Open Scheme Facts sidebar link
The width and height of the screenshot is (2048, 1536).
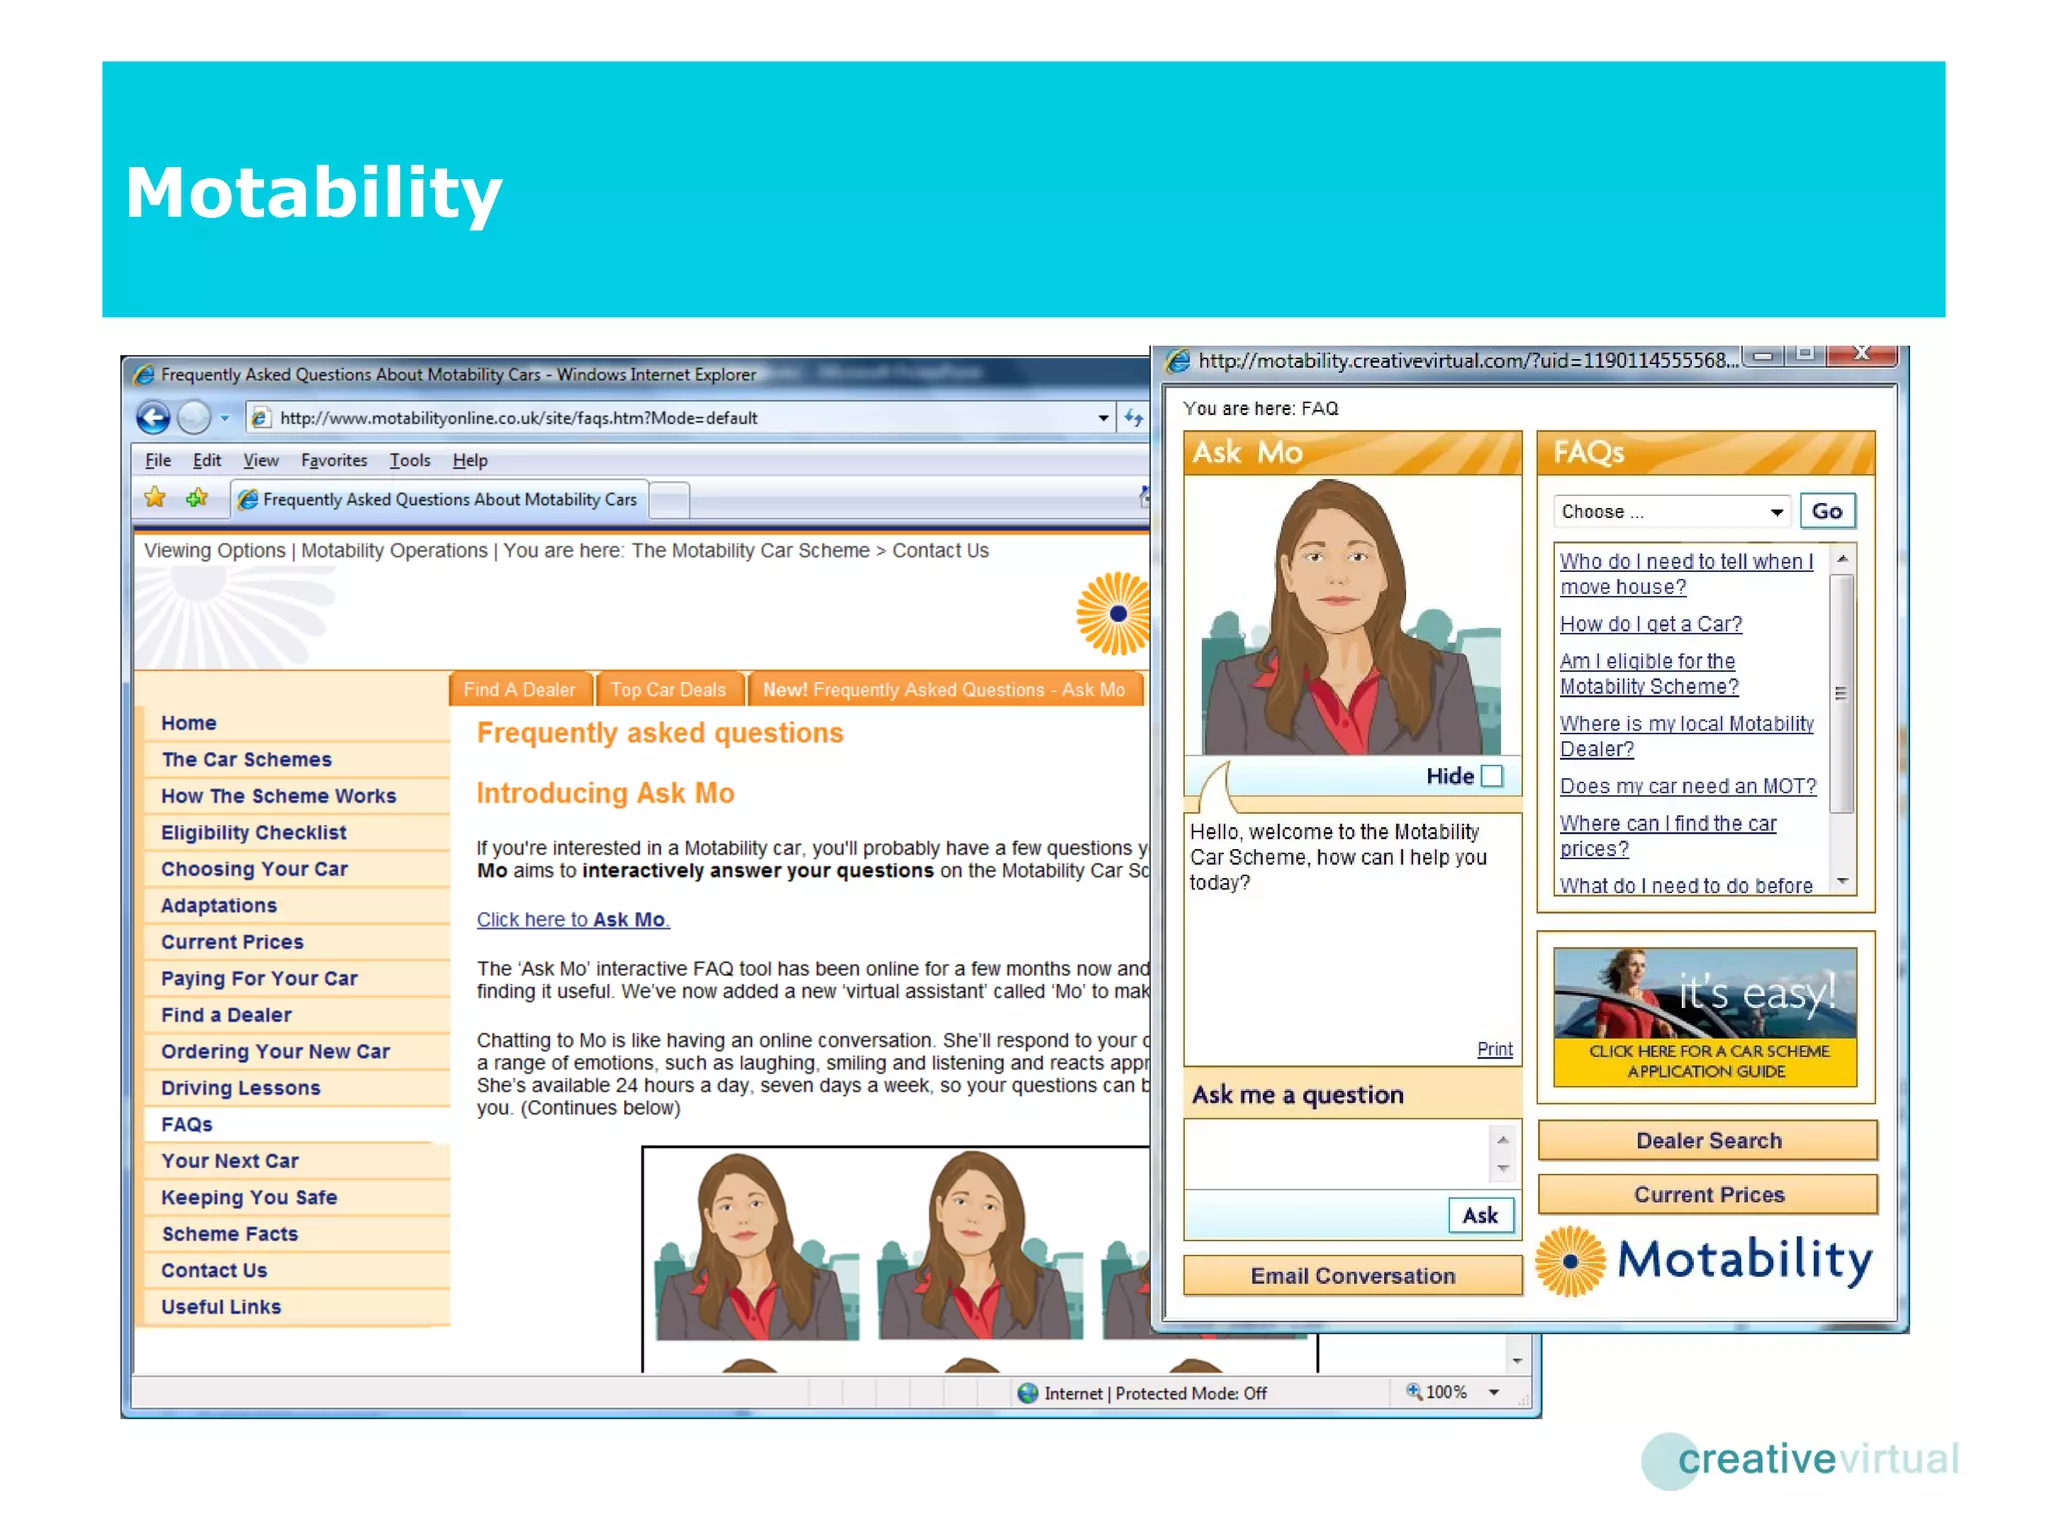coord(230,1234)
